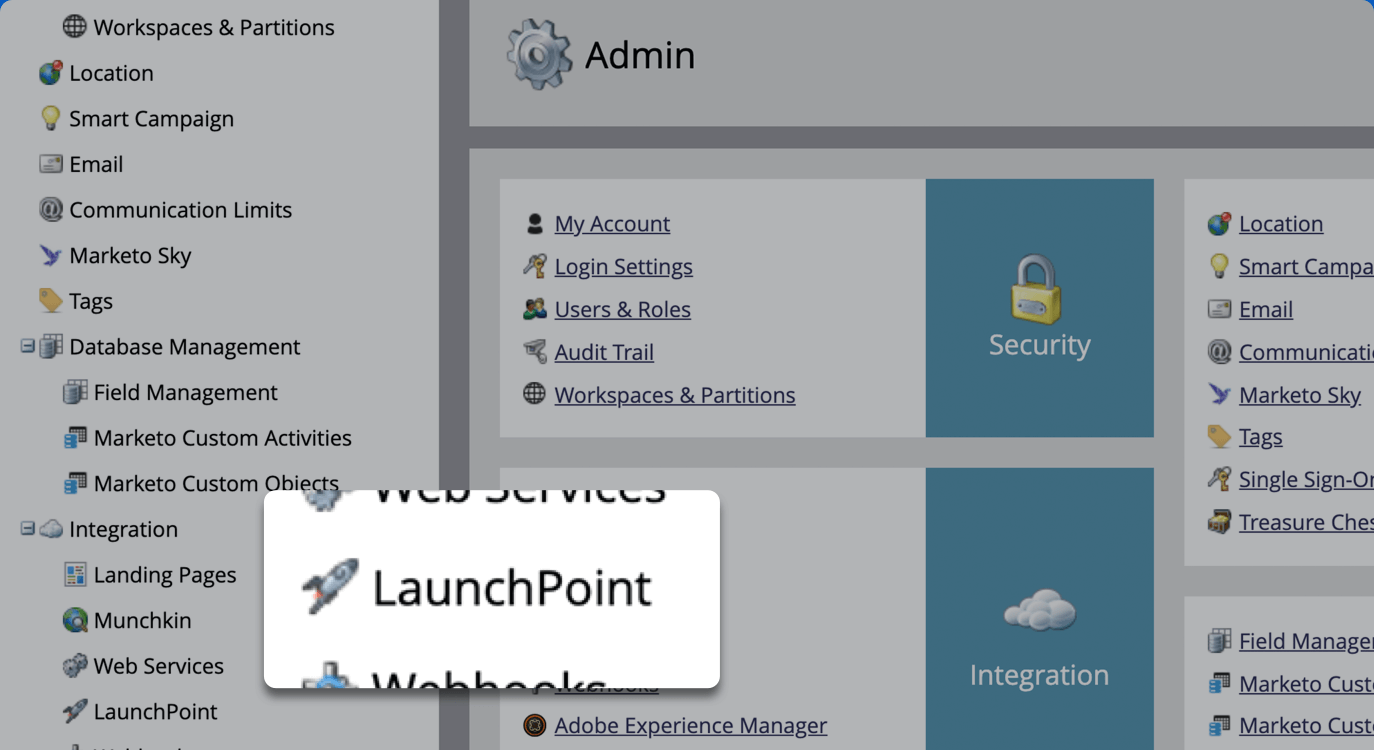The image size is (1374, 750).
Task: Open the Tags link in right panel
Action: tap(1260, 437)
